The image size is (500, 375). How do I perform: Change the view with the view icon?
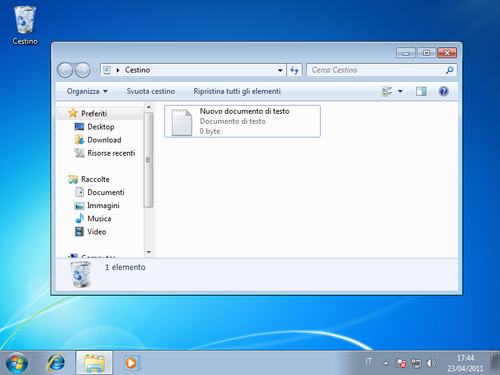[387, 91]
